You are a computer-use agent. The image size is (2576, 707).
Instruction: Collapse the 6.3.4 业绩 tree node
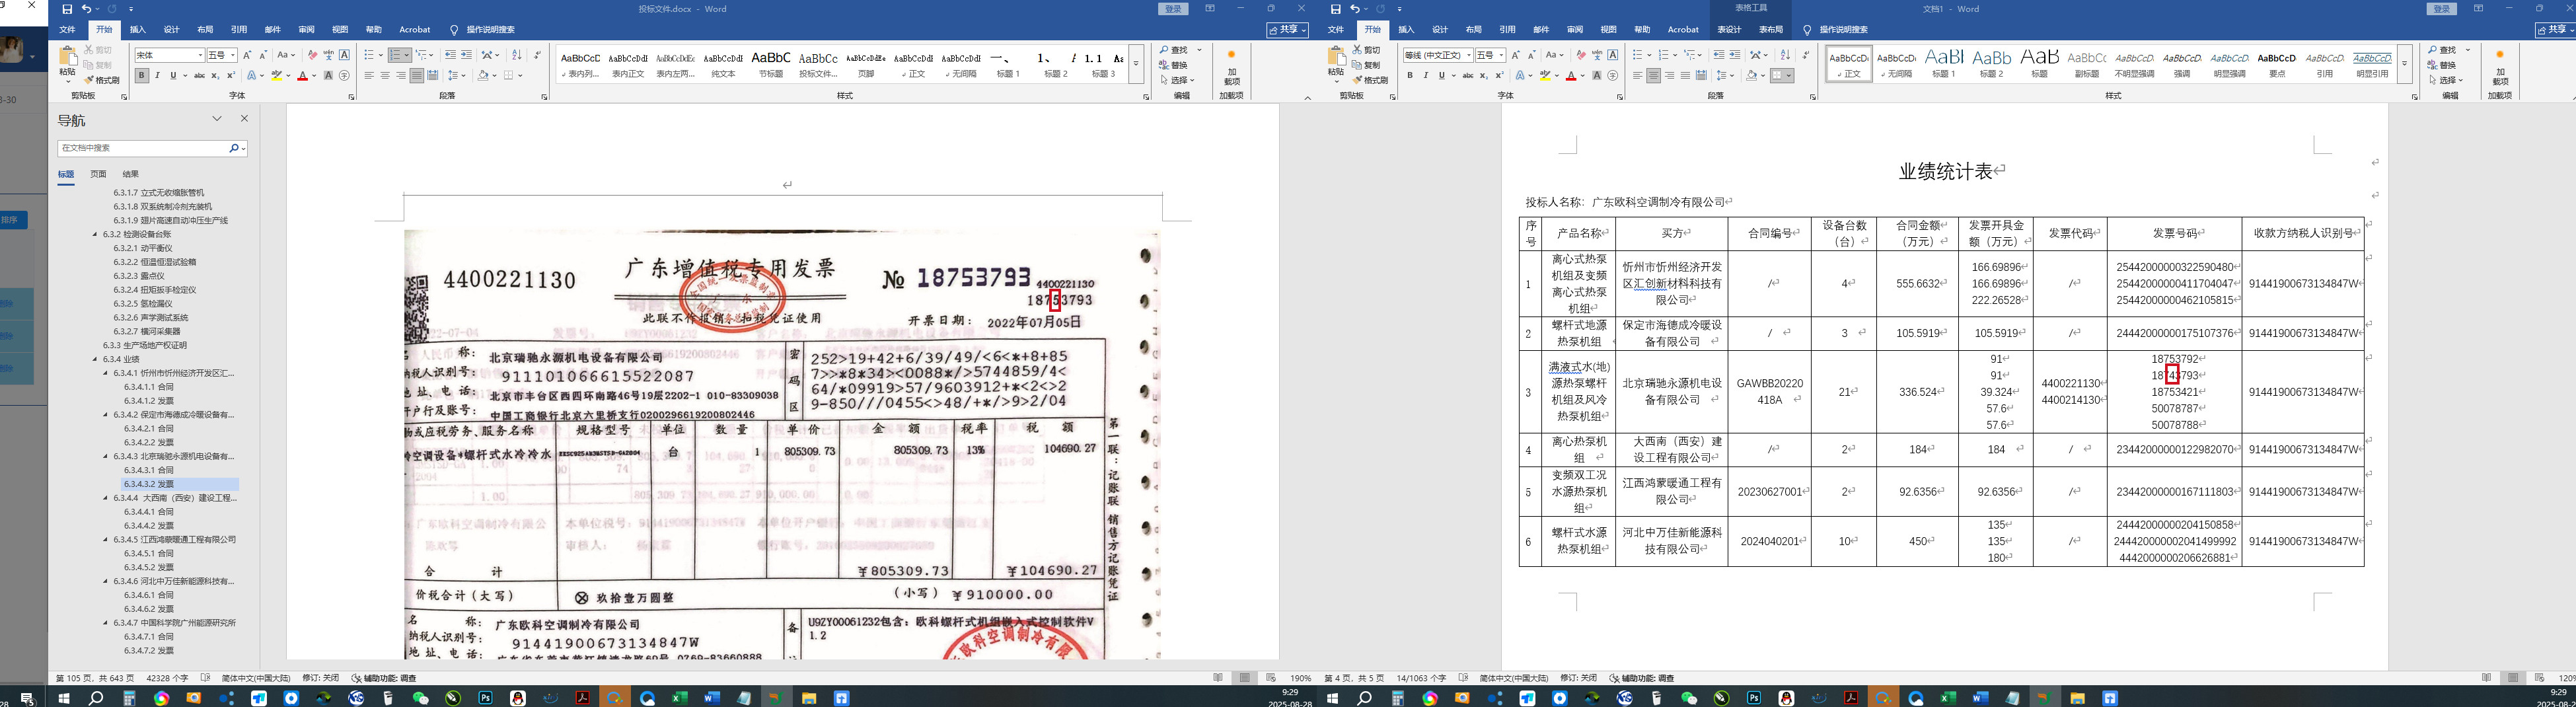[x=95, y=359]
